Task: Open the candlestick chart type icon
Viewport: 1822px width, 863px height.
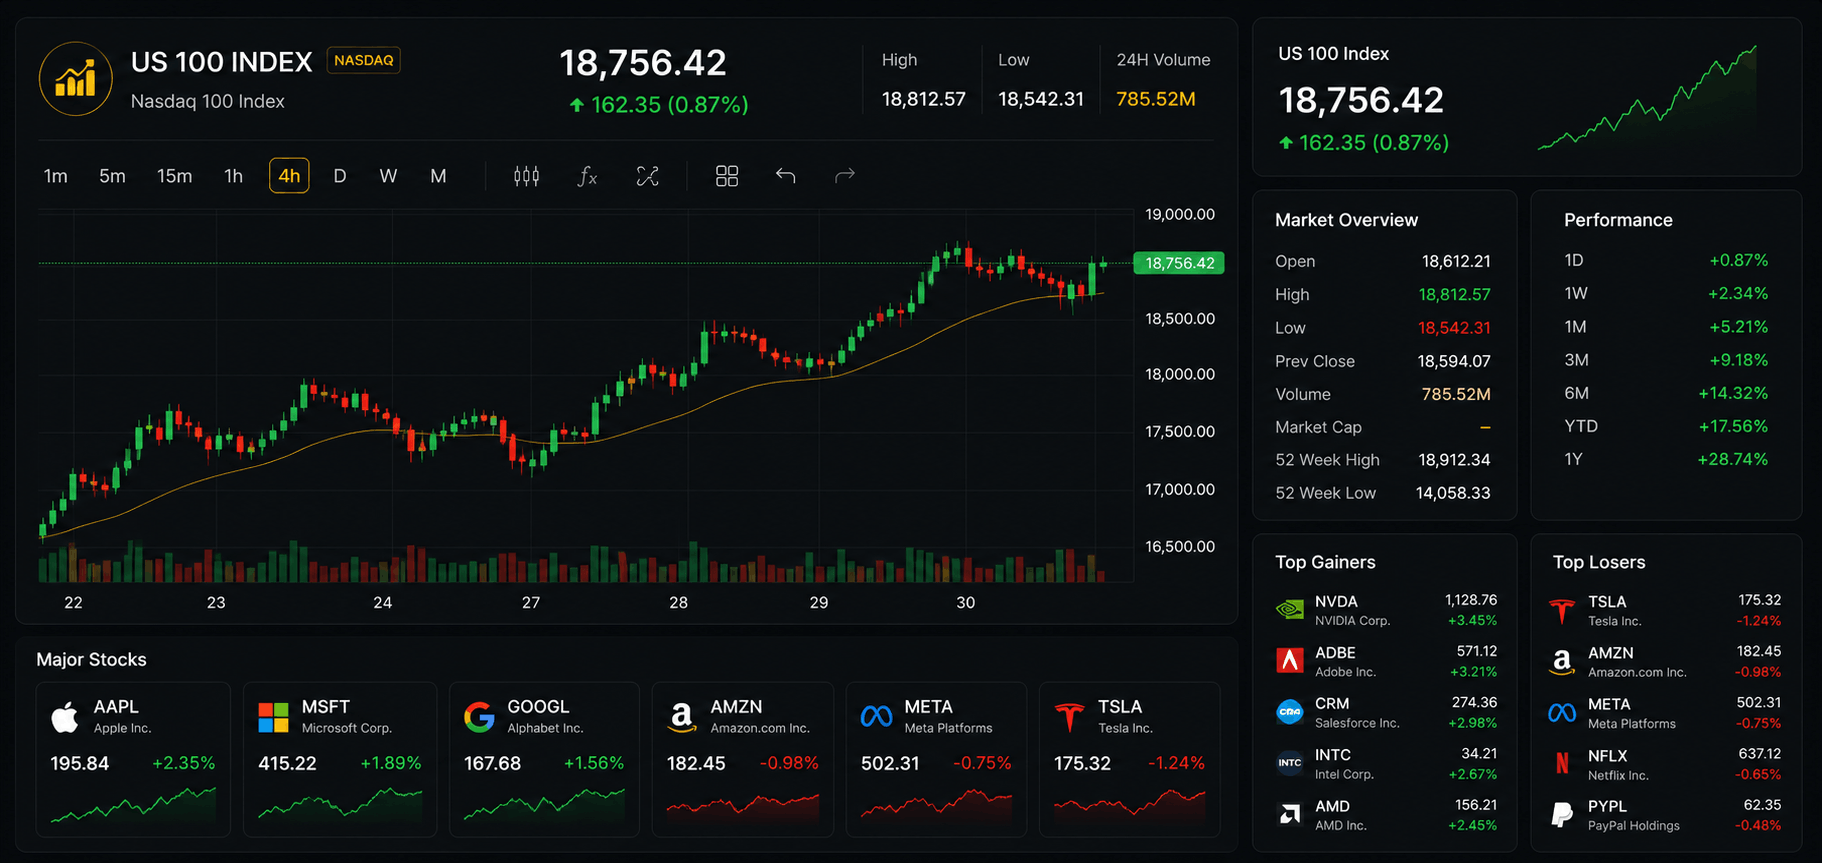Action: (527, 176)
